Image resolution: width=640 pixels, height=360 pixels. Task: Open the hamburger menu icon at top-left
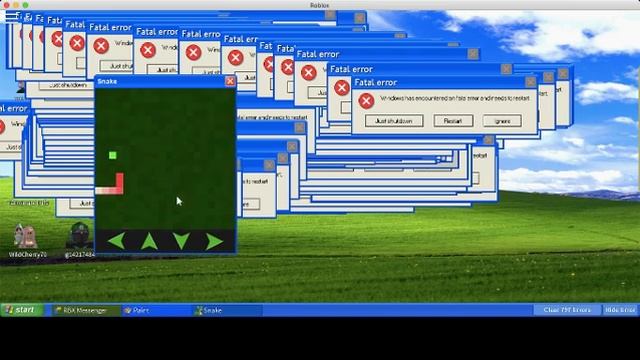11,16
